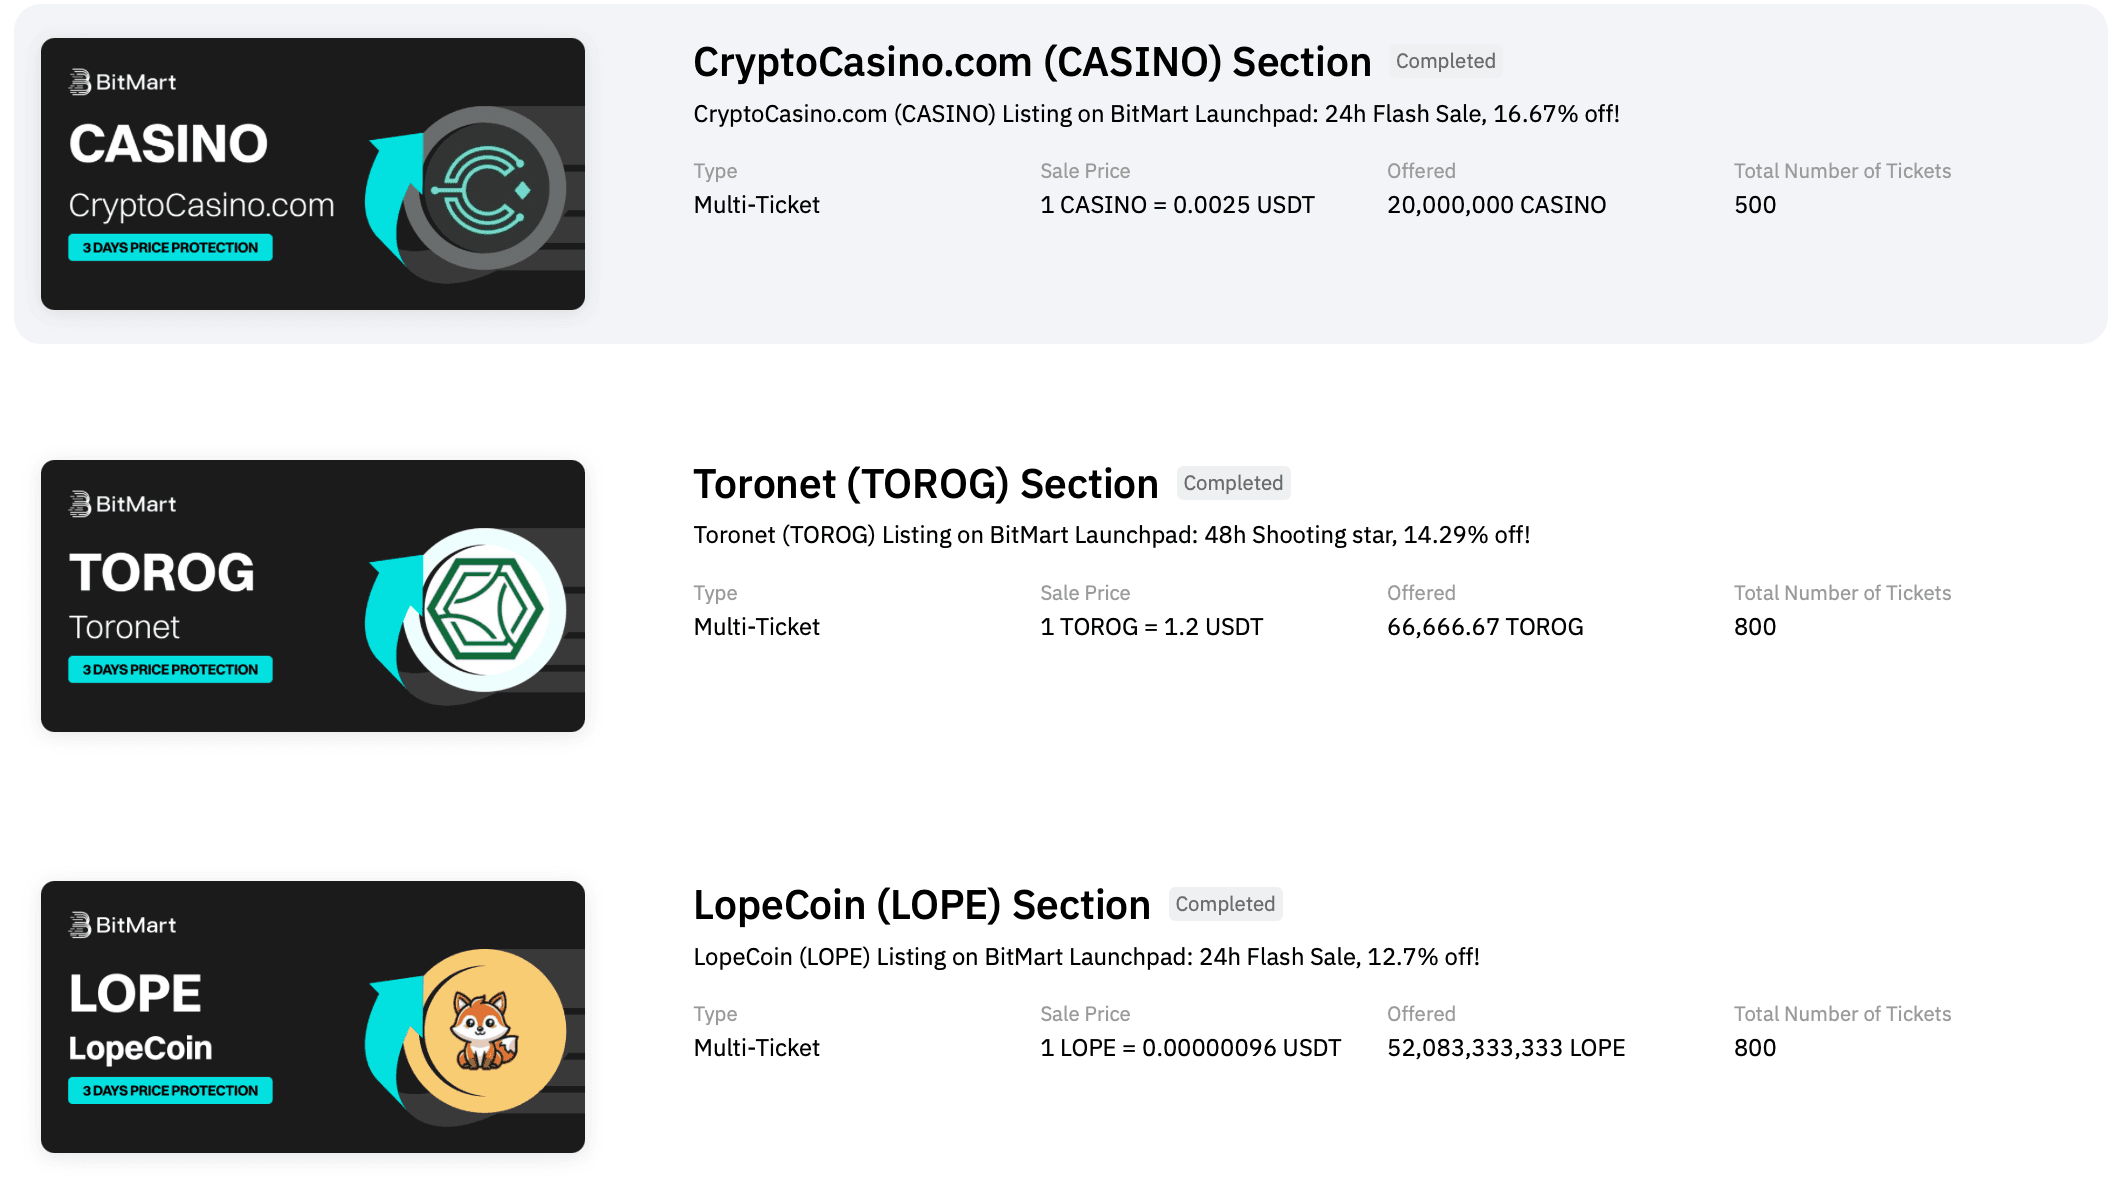The width and height of the screenshot is (2122, 1194).
Task: Click the CASINO coin logo icon
Action: coord(486,189)
